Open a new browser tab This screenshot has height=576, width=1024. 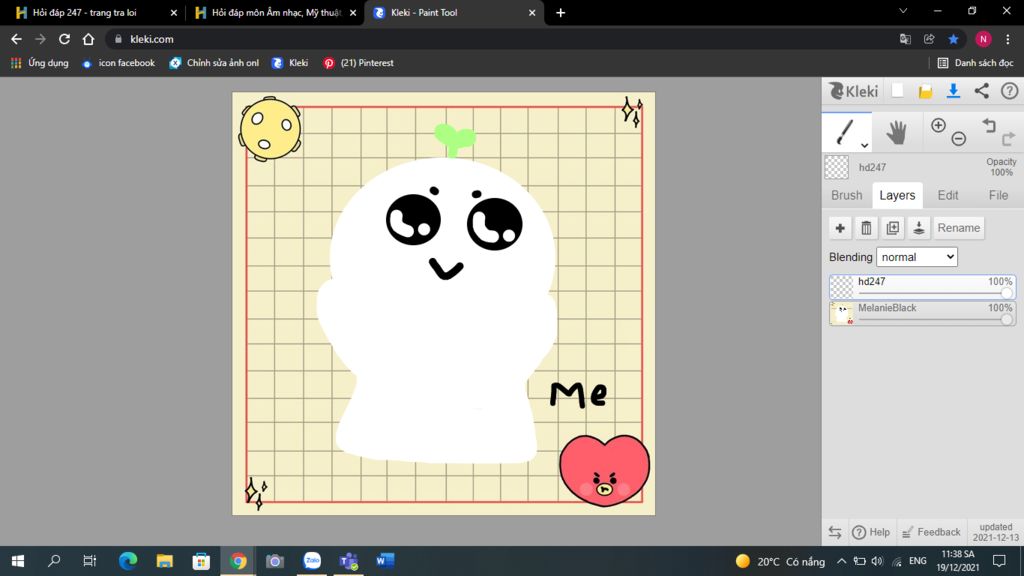[560, 12]
